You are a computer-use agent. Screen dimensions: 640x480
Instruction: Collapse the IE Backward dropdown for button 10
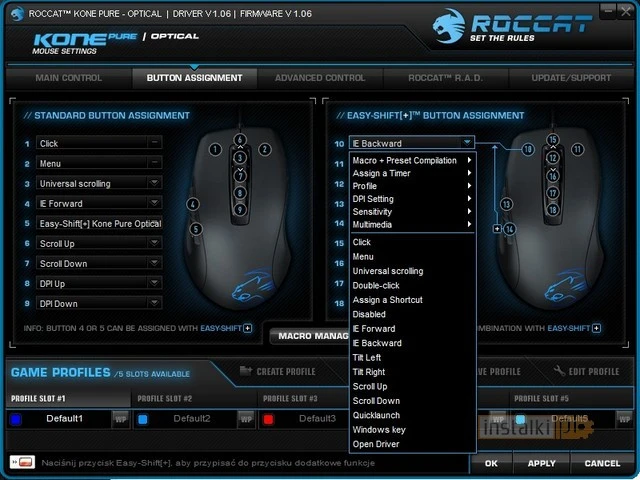click(x=467, y=143)
